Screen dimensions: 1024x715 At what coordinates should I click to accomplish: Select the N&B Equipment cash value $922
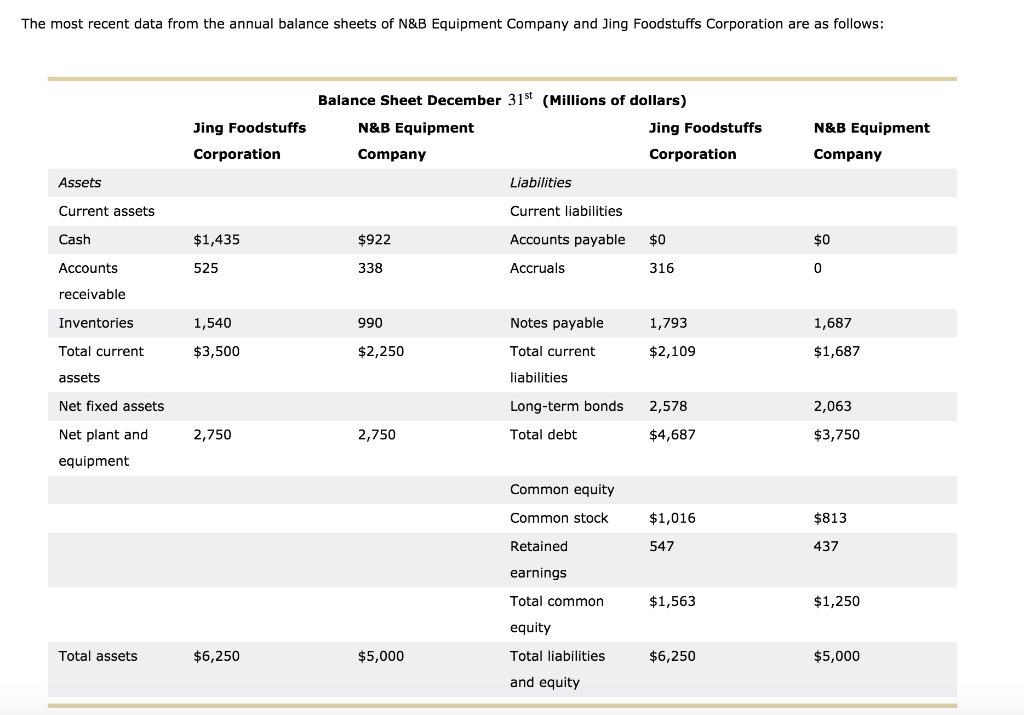point(374,240)
